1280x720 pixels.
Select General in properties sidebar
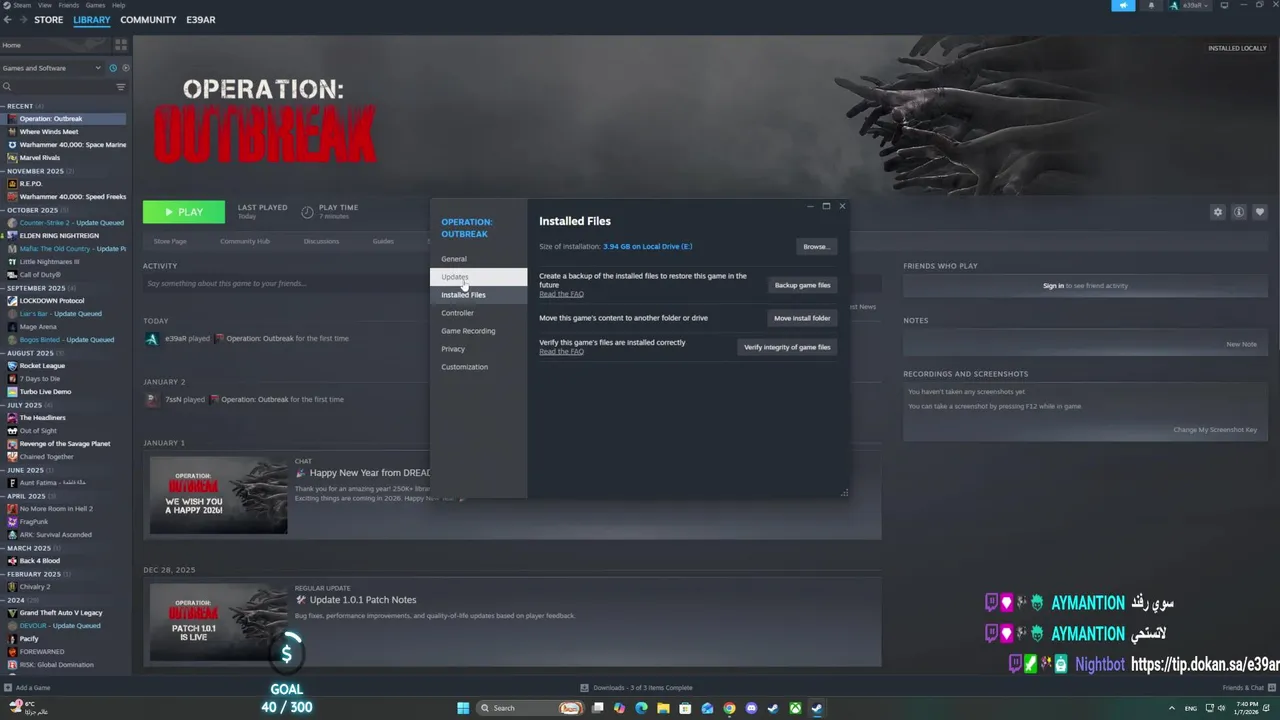pyautogui.click(x=478, y=259)
